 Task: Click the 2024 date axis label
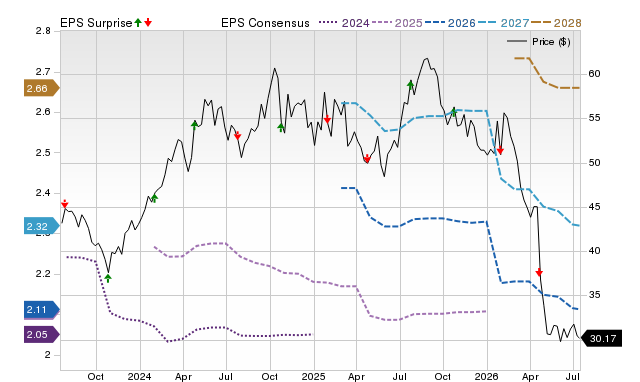(140, 376)
